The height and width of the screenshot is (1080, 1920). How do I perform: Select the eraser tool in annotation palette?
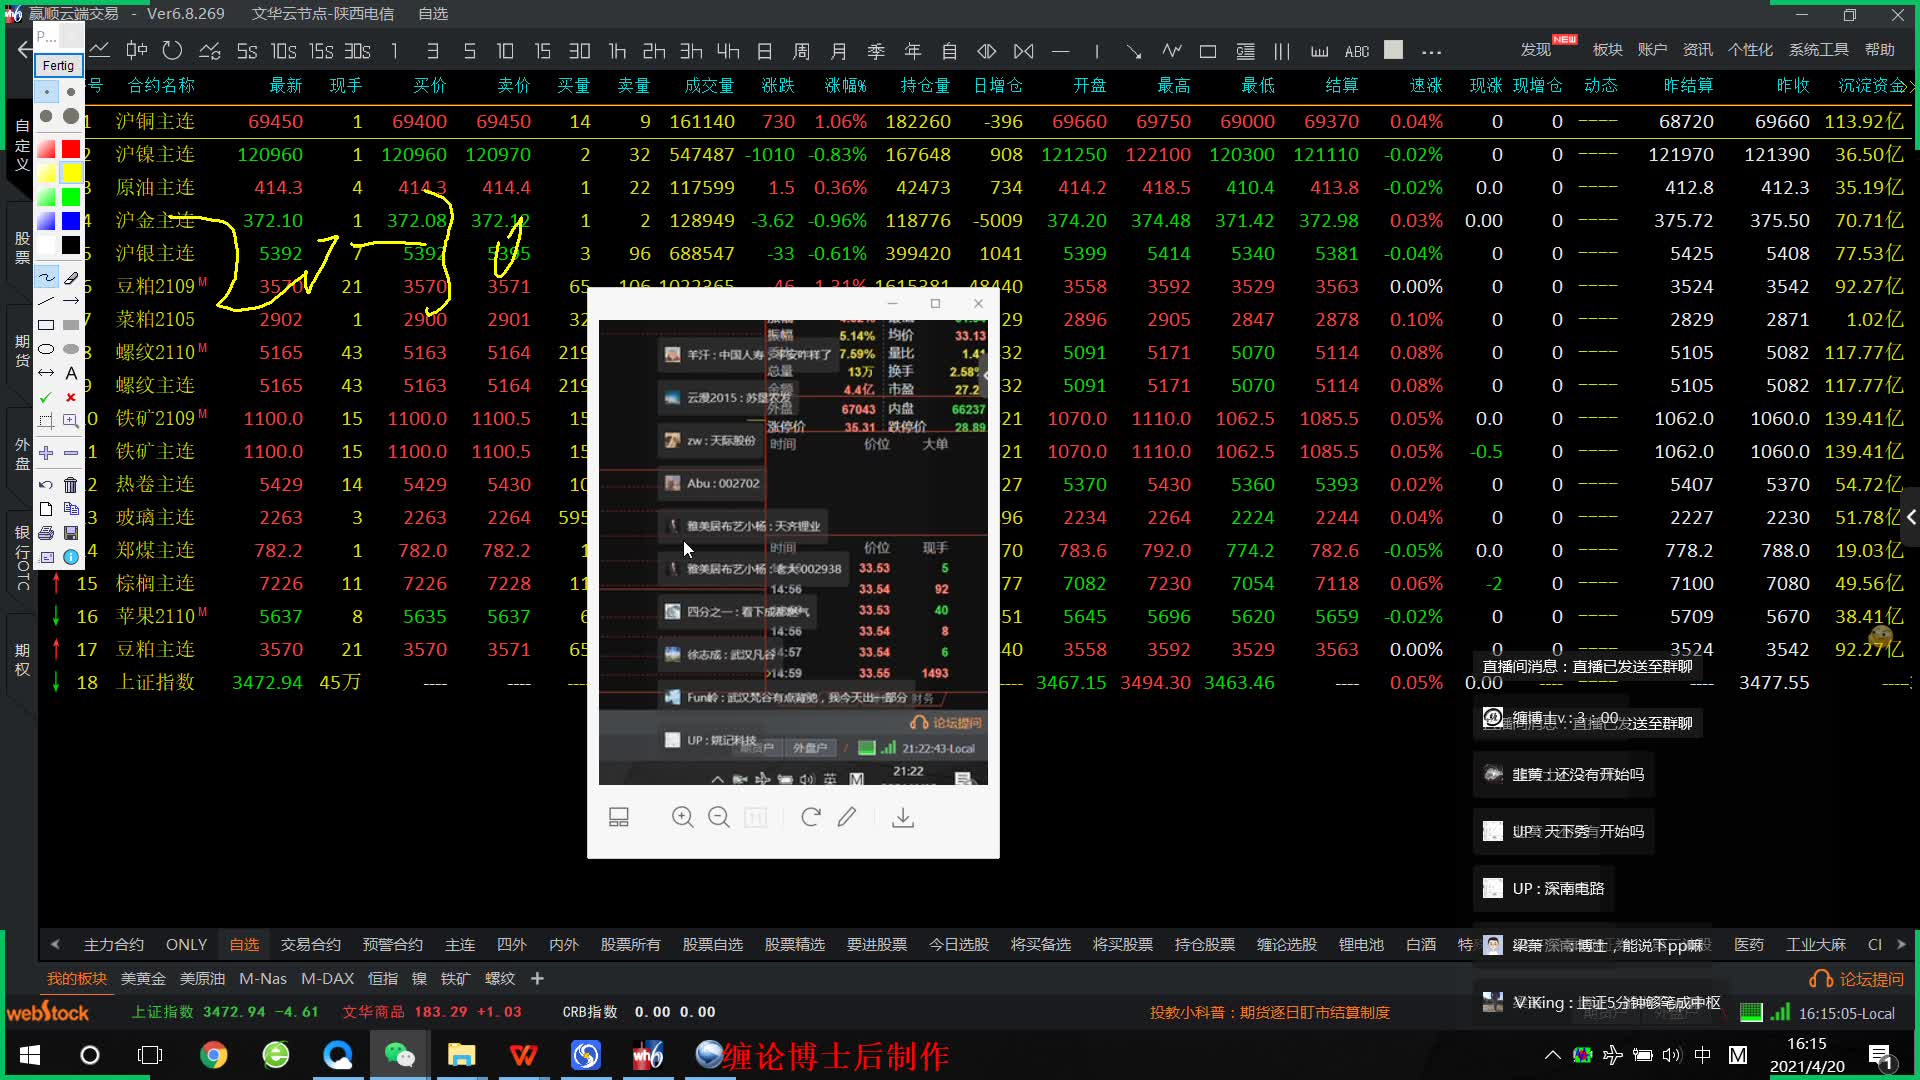pos(71,277)
